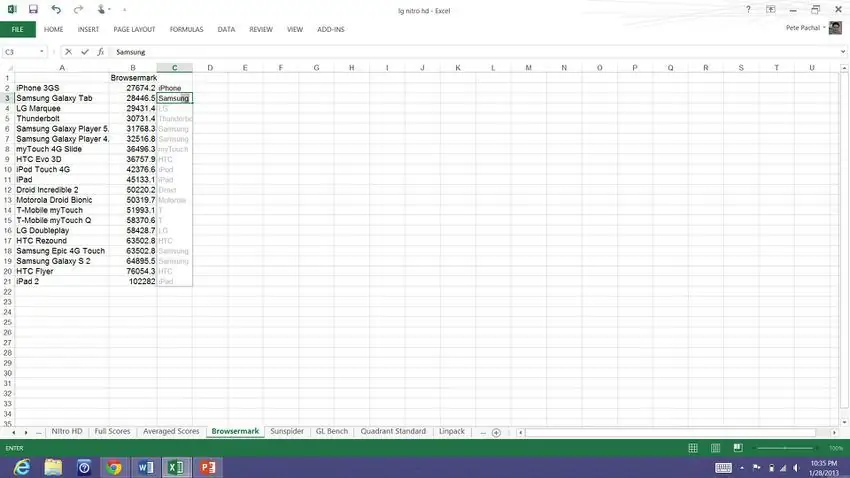Open Quadrant Standard sheet tab
The height and width of the screenshot is (478, 850).
point(393,431)
